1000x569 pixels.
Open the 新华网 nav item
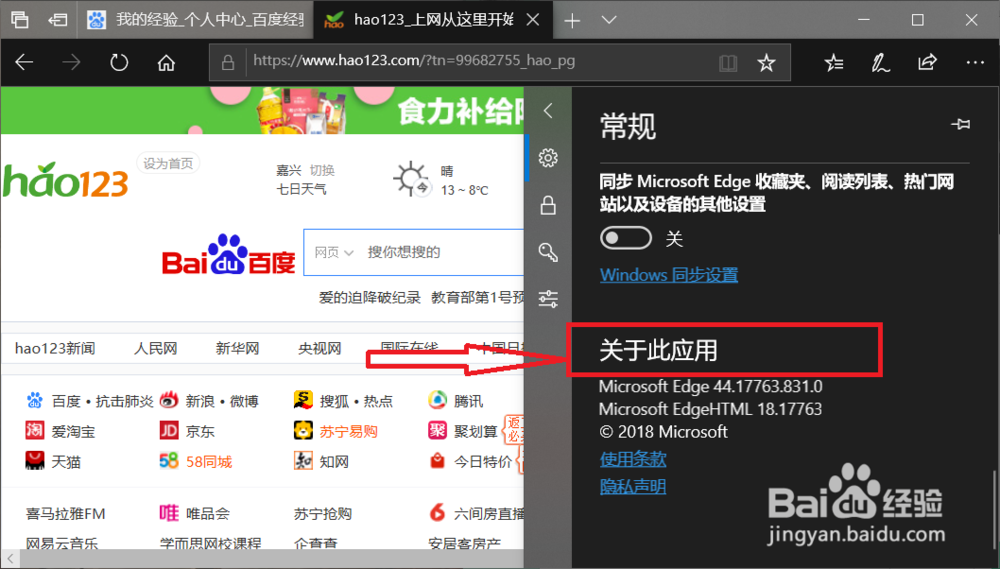click(x=237, y=348)
